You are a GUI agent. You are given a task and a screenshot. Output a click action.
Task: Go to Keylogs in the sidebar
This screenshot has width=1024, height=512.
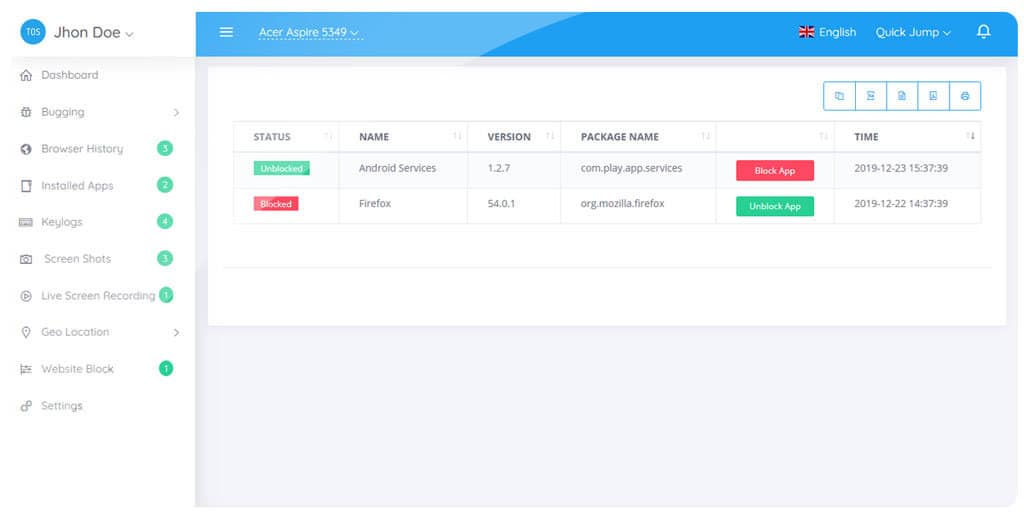click(61, 222)
